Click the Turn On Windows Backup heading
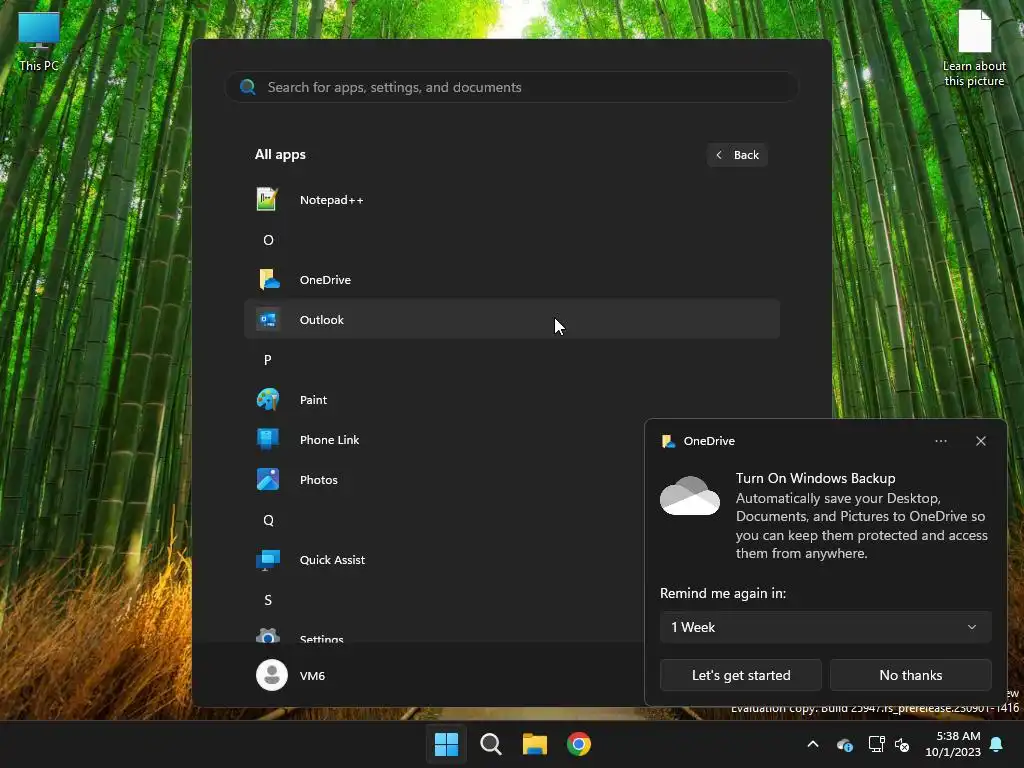Screen dimensions: 1024x768 pos(815,478)
